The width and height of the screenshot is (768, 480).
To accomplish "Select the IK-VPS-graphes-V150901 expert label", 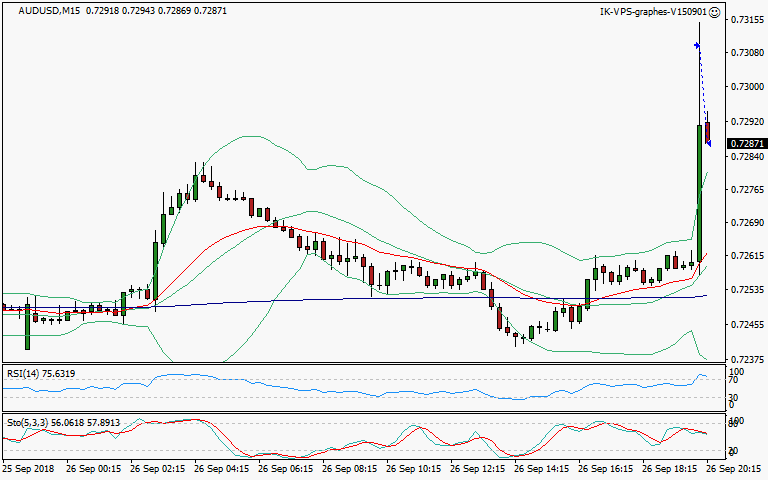I will coord(653,12).
